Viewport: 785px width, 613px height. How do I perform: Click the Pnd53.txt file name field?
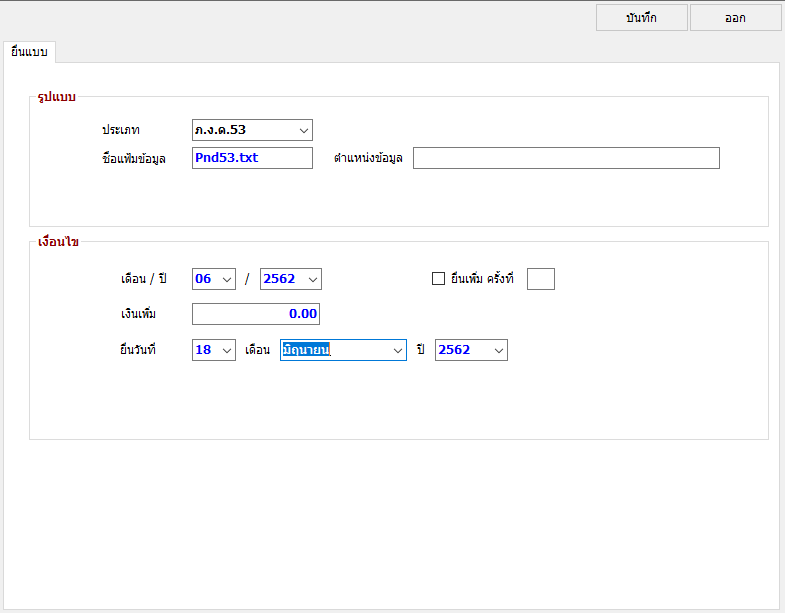(252, 158)
